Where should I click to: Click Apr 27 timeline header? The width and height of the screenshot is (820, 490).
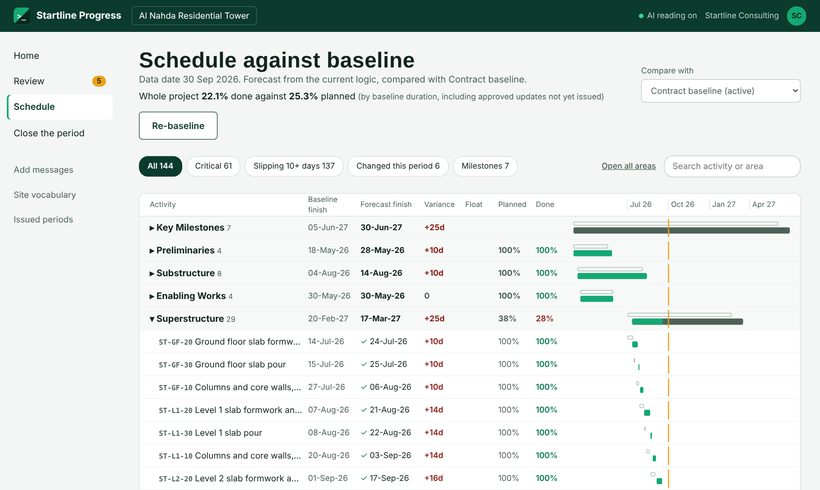tap(764, 204)
